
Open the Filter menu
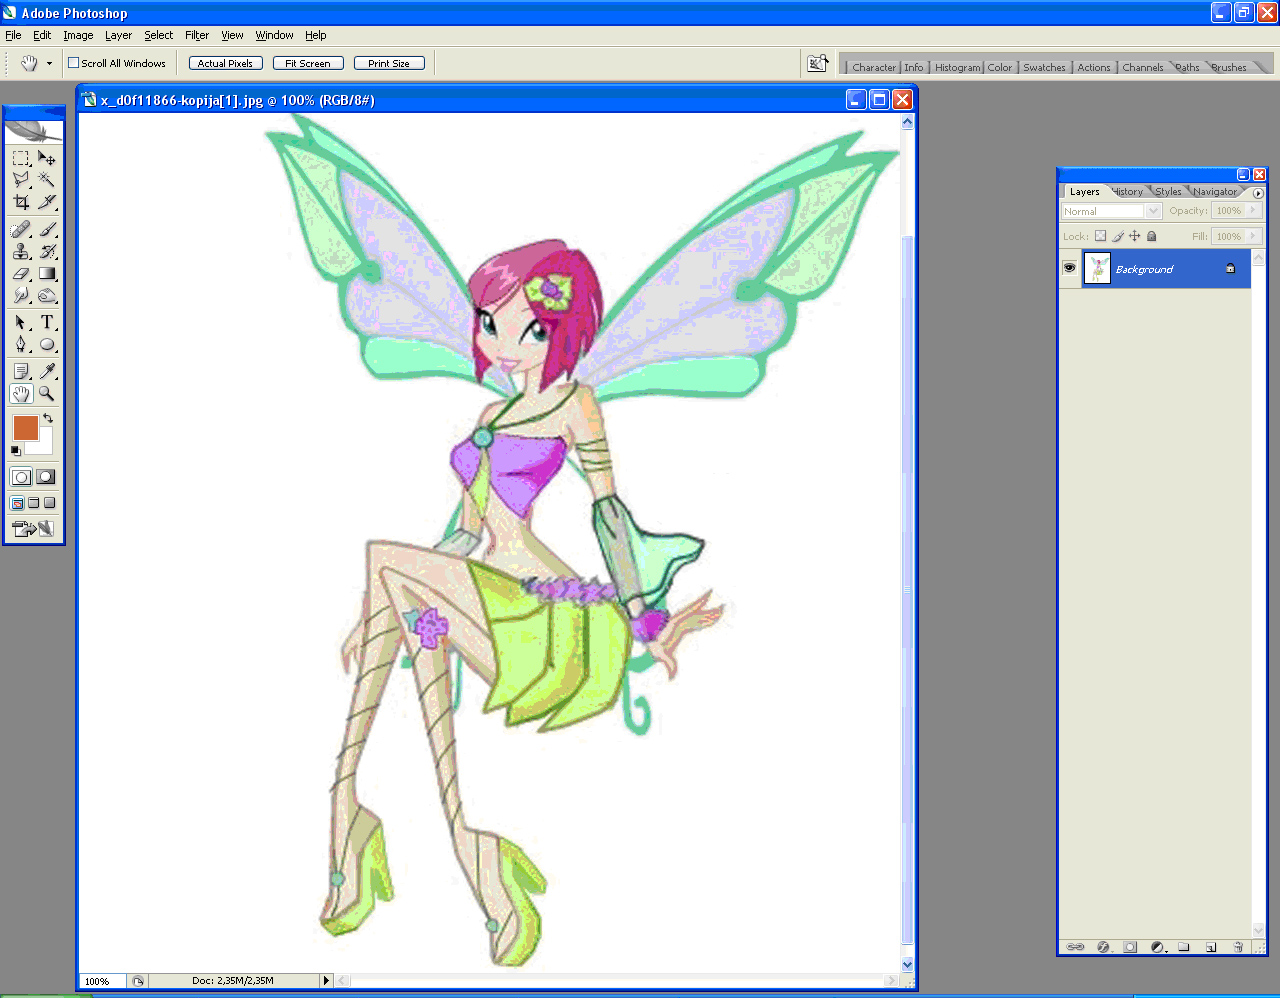(197, 35)
